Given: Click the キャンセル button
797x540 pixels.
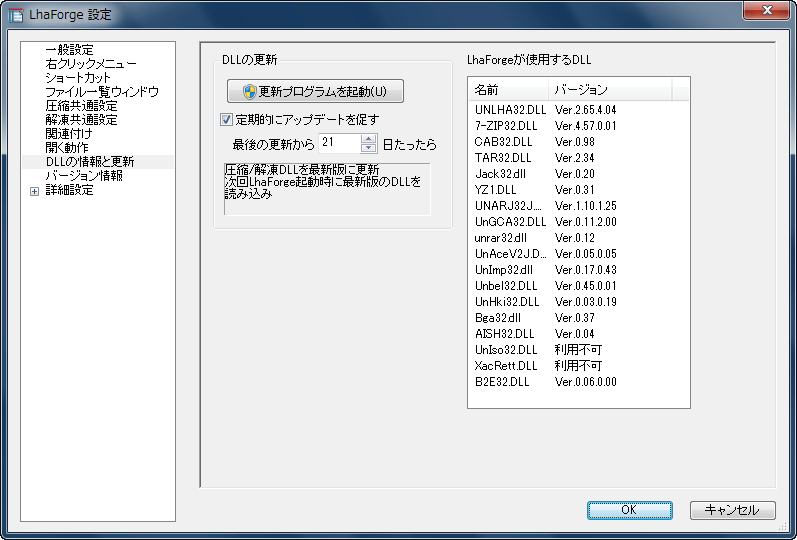Looking at the screenshot, I should point(732,510).
